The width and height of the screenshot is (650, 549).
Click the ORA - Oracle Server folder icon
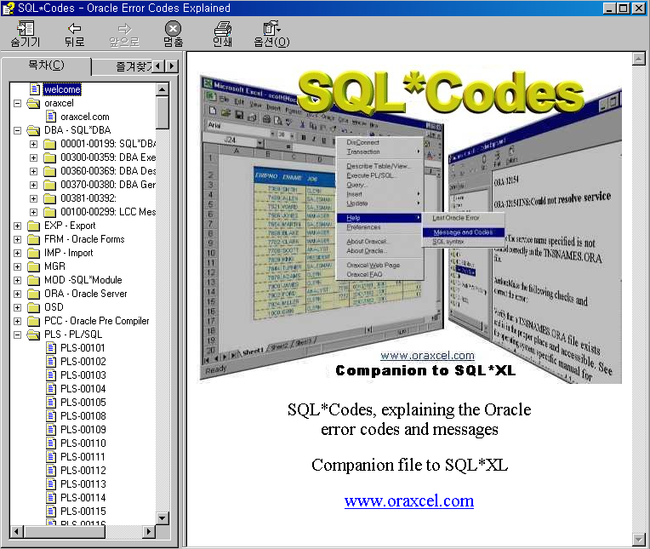pyautogui.click(x=33, y=294)
